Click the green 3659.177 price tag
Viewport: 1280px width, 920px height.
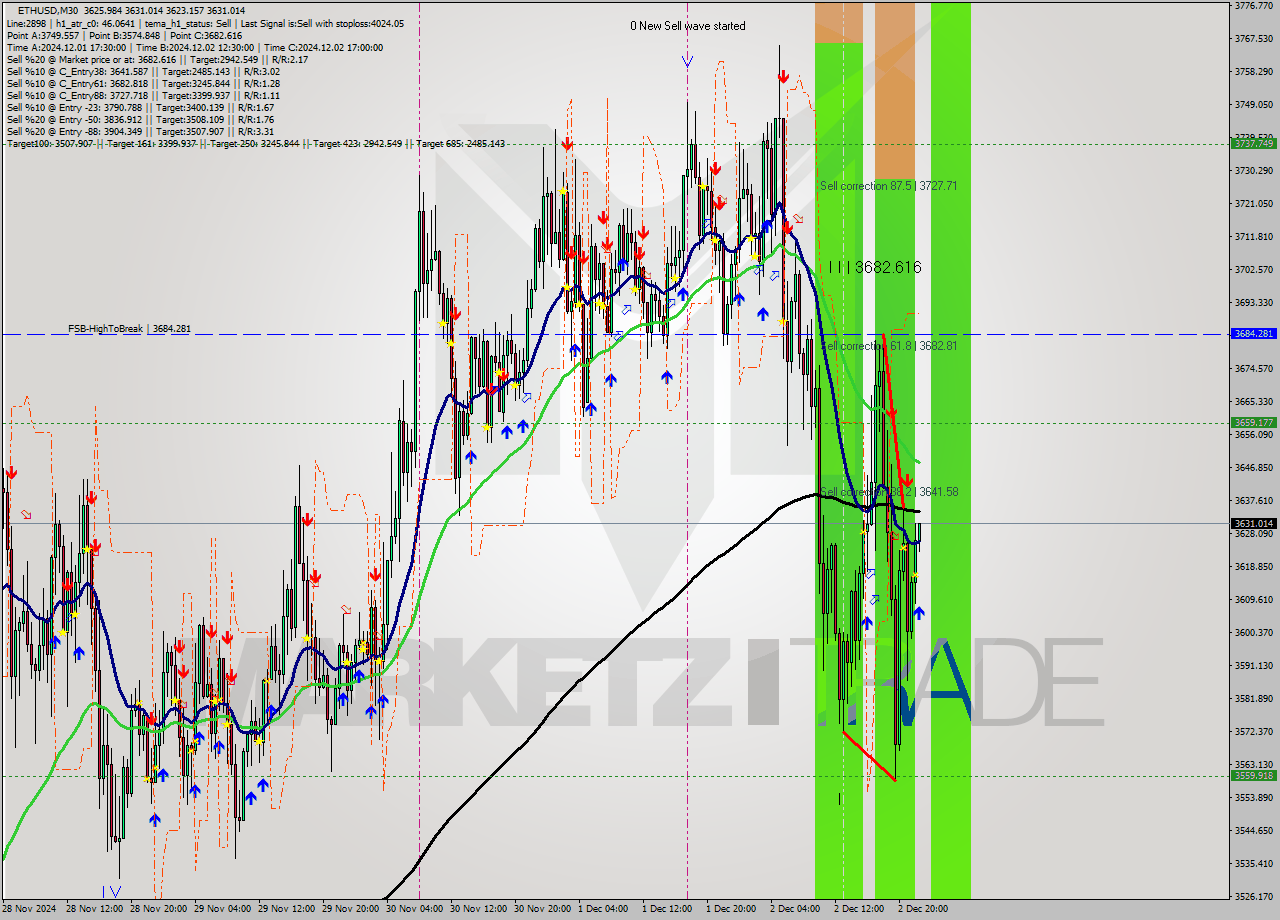point(1253,423)
